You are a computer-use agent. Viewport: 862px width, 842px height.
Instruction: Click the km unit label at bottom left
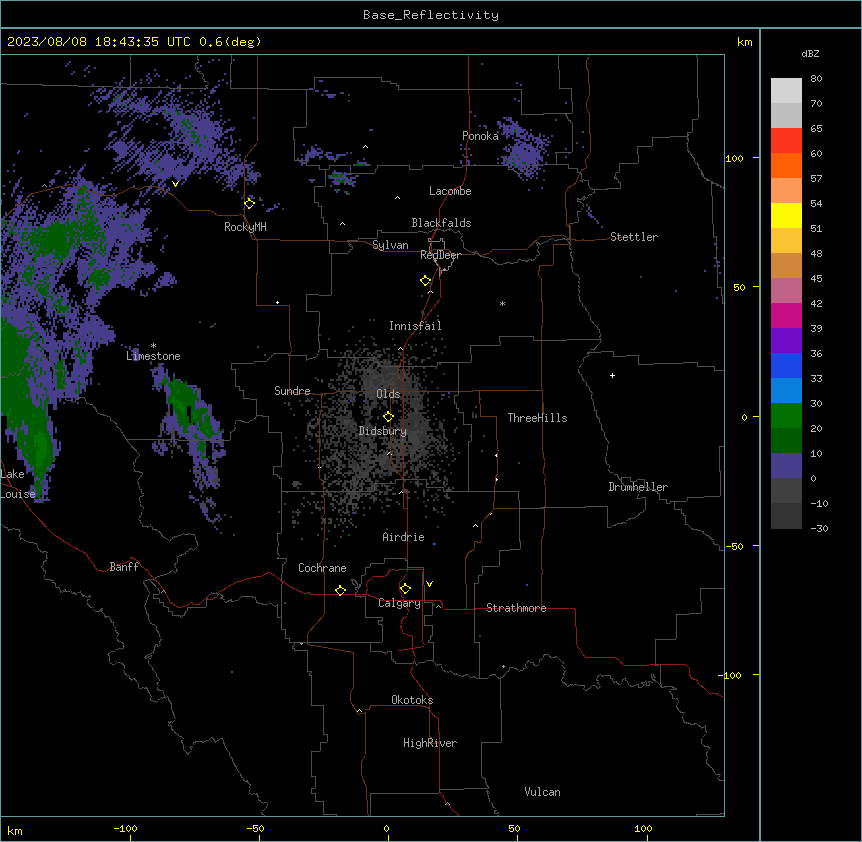point(14,830)
